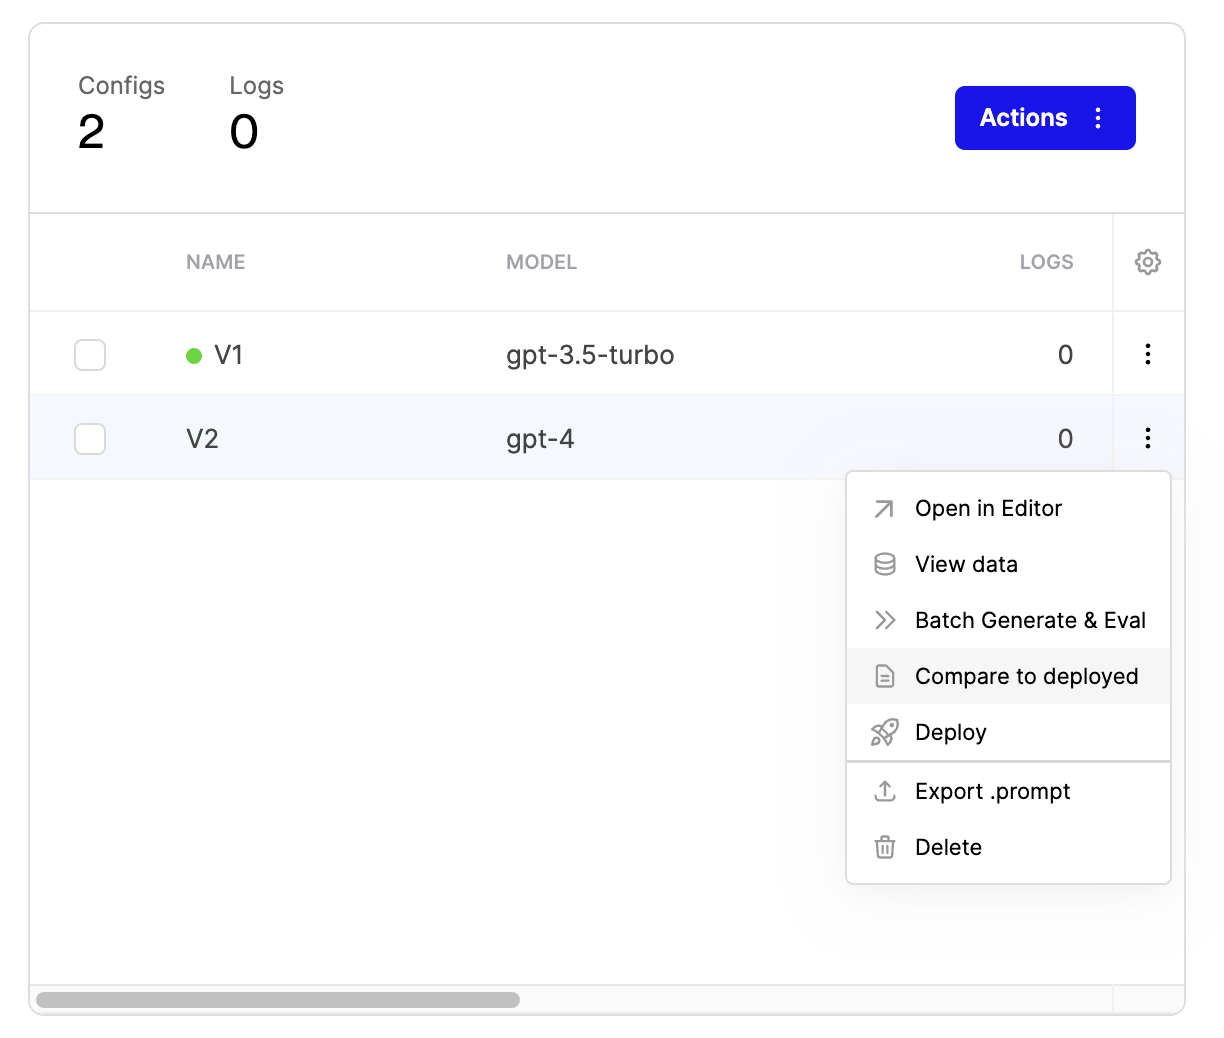
Task: Click the View data database icon
Action: 885,564
